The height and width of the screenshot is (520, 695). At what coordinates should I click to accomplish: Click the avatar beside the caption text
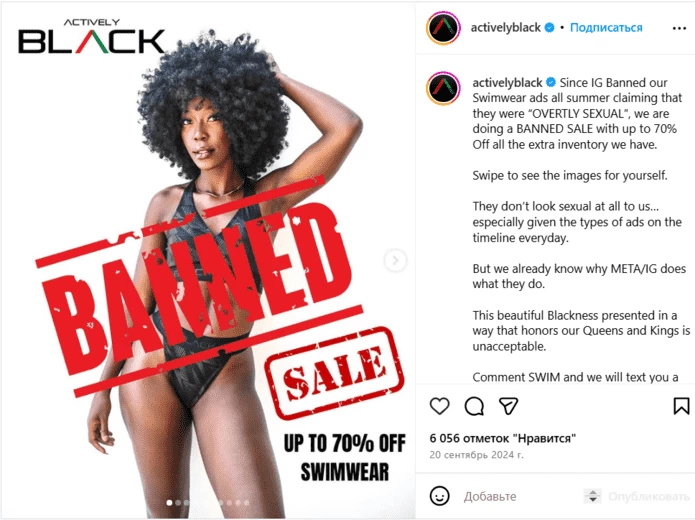click(443, 88)
